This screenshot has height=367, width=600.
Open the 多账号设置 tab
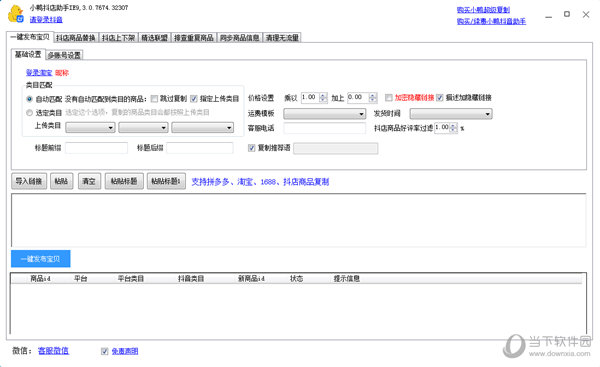click(x=64, y=55)
